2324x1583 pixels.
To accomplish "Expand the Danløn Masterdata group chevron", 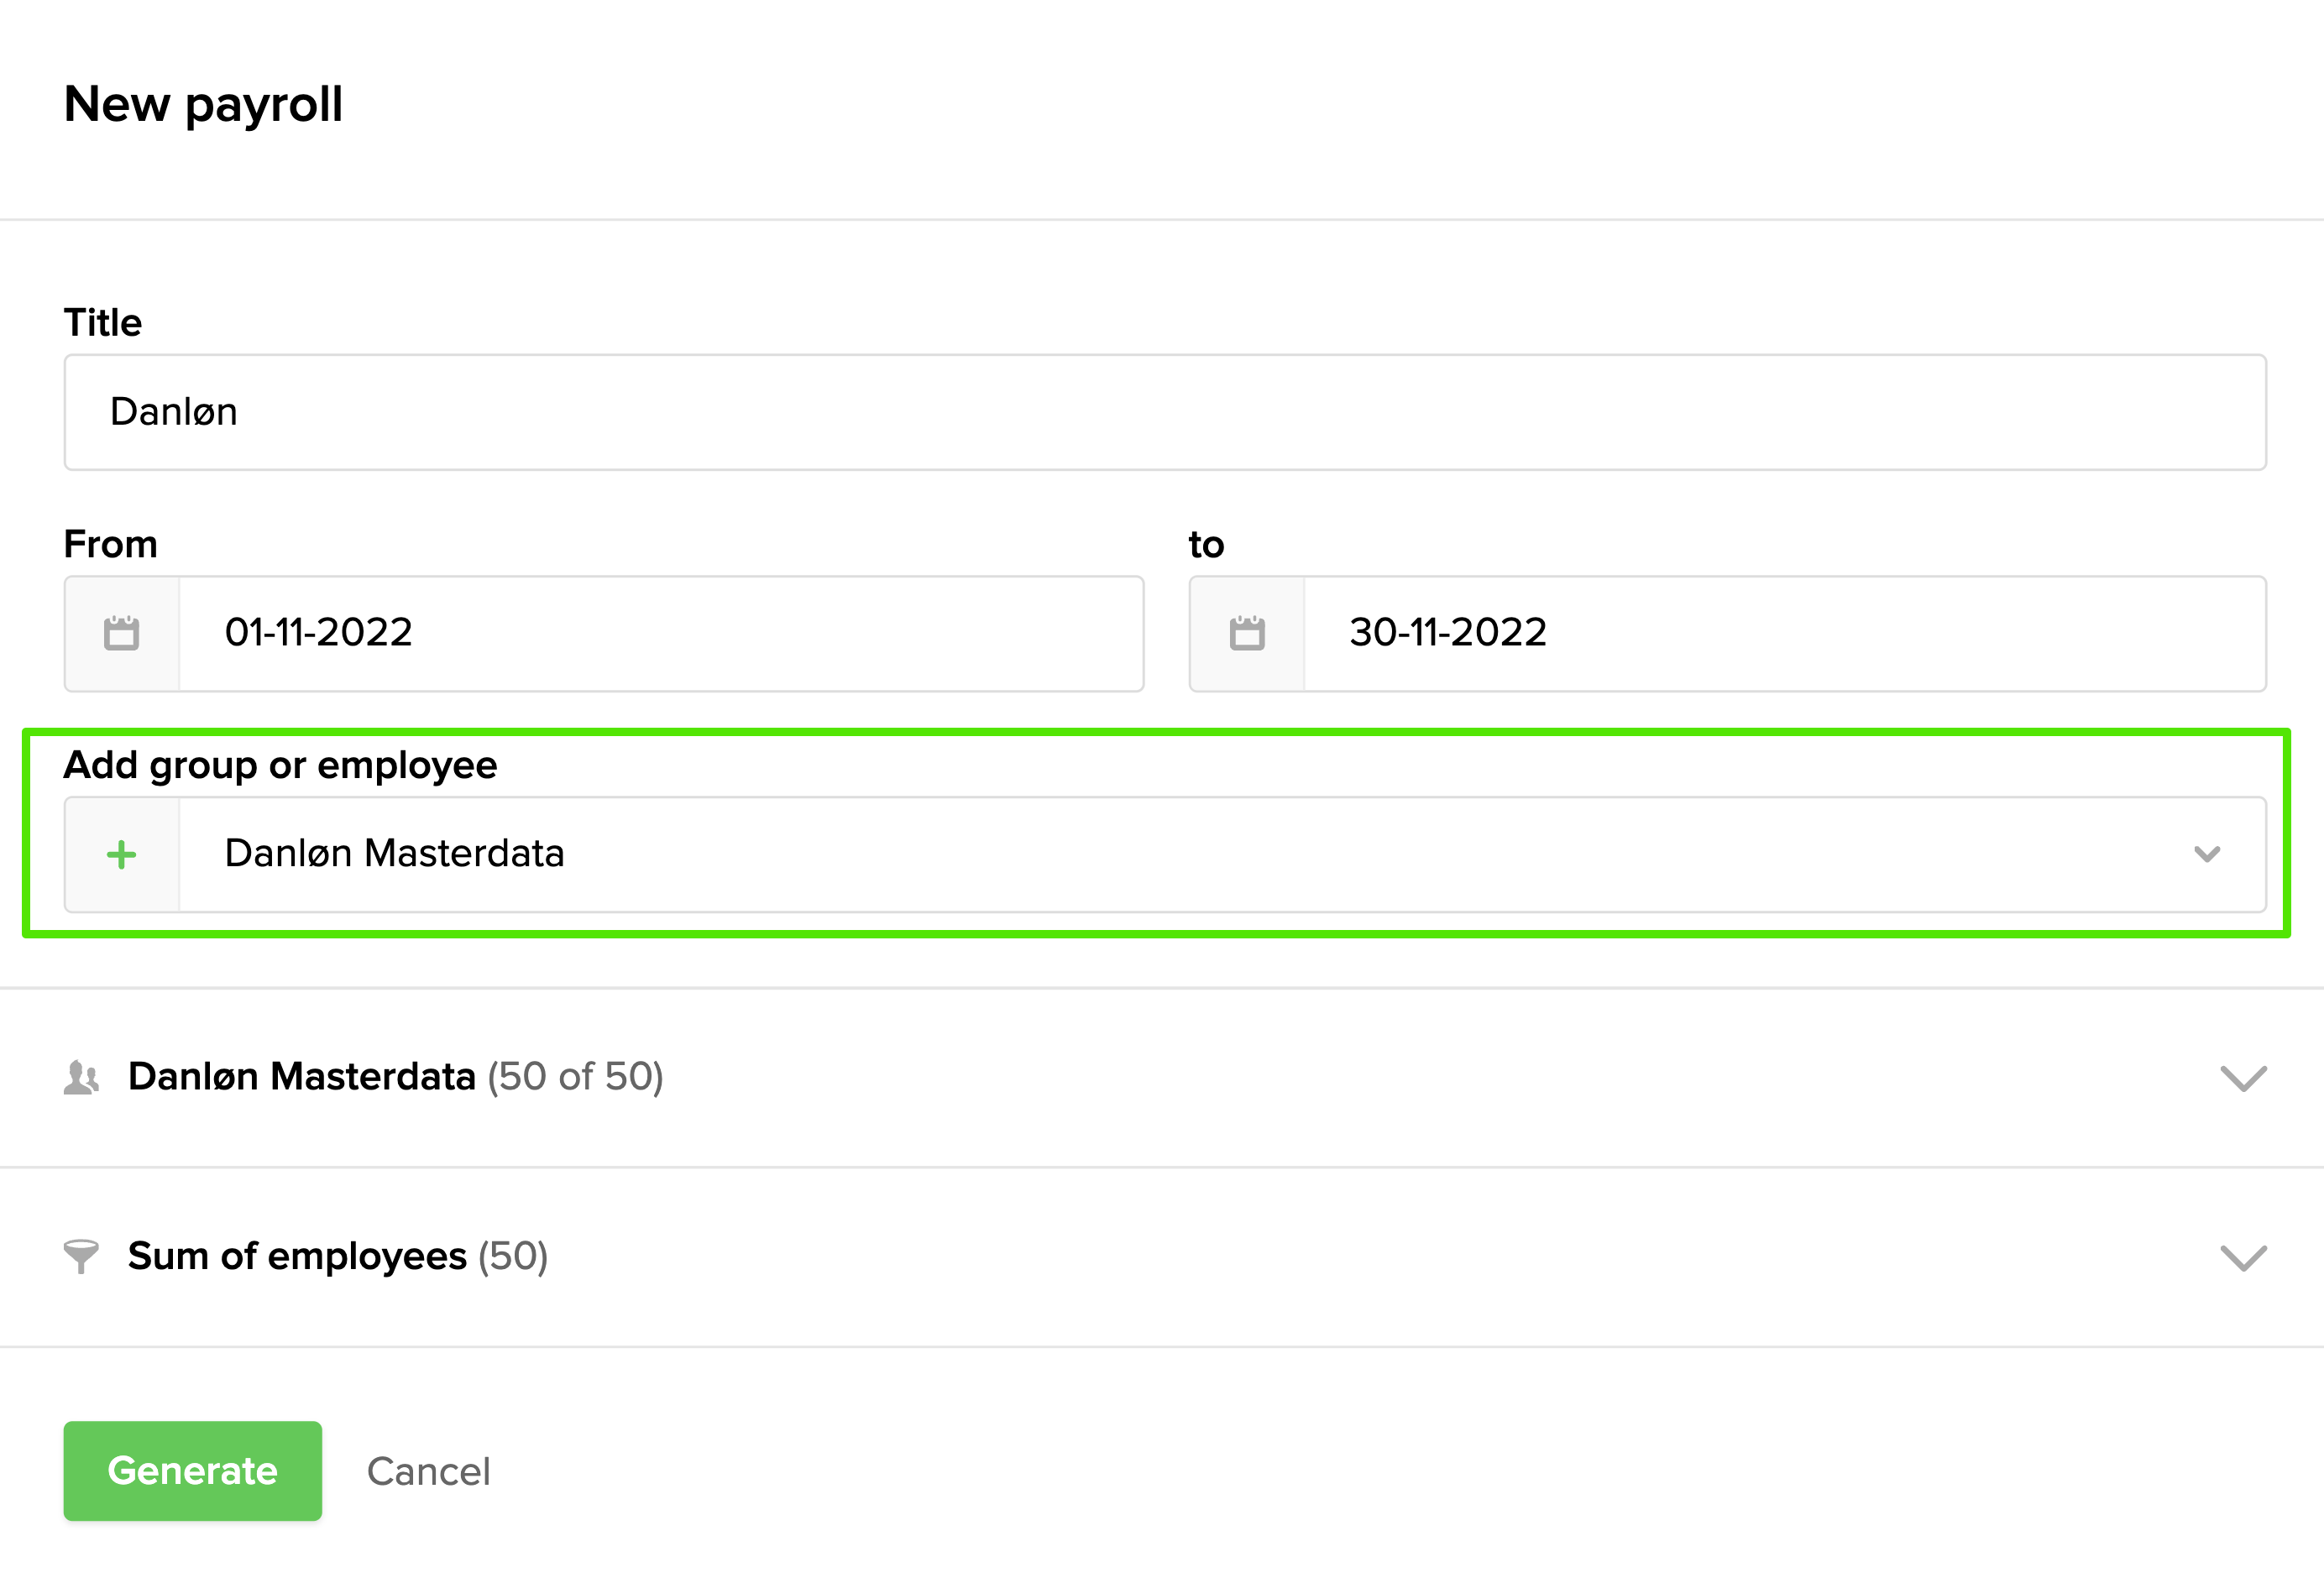I will [x=2243, y=1078].
